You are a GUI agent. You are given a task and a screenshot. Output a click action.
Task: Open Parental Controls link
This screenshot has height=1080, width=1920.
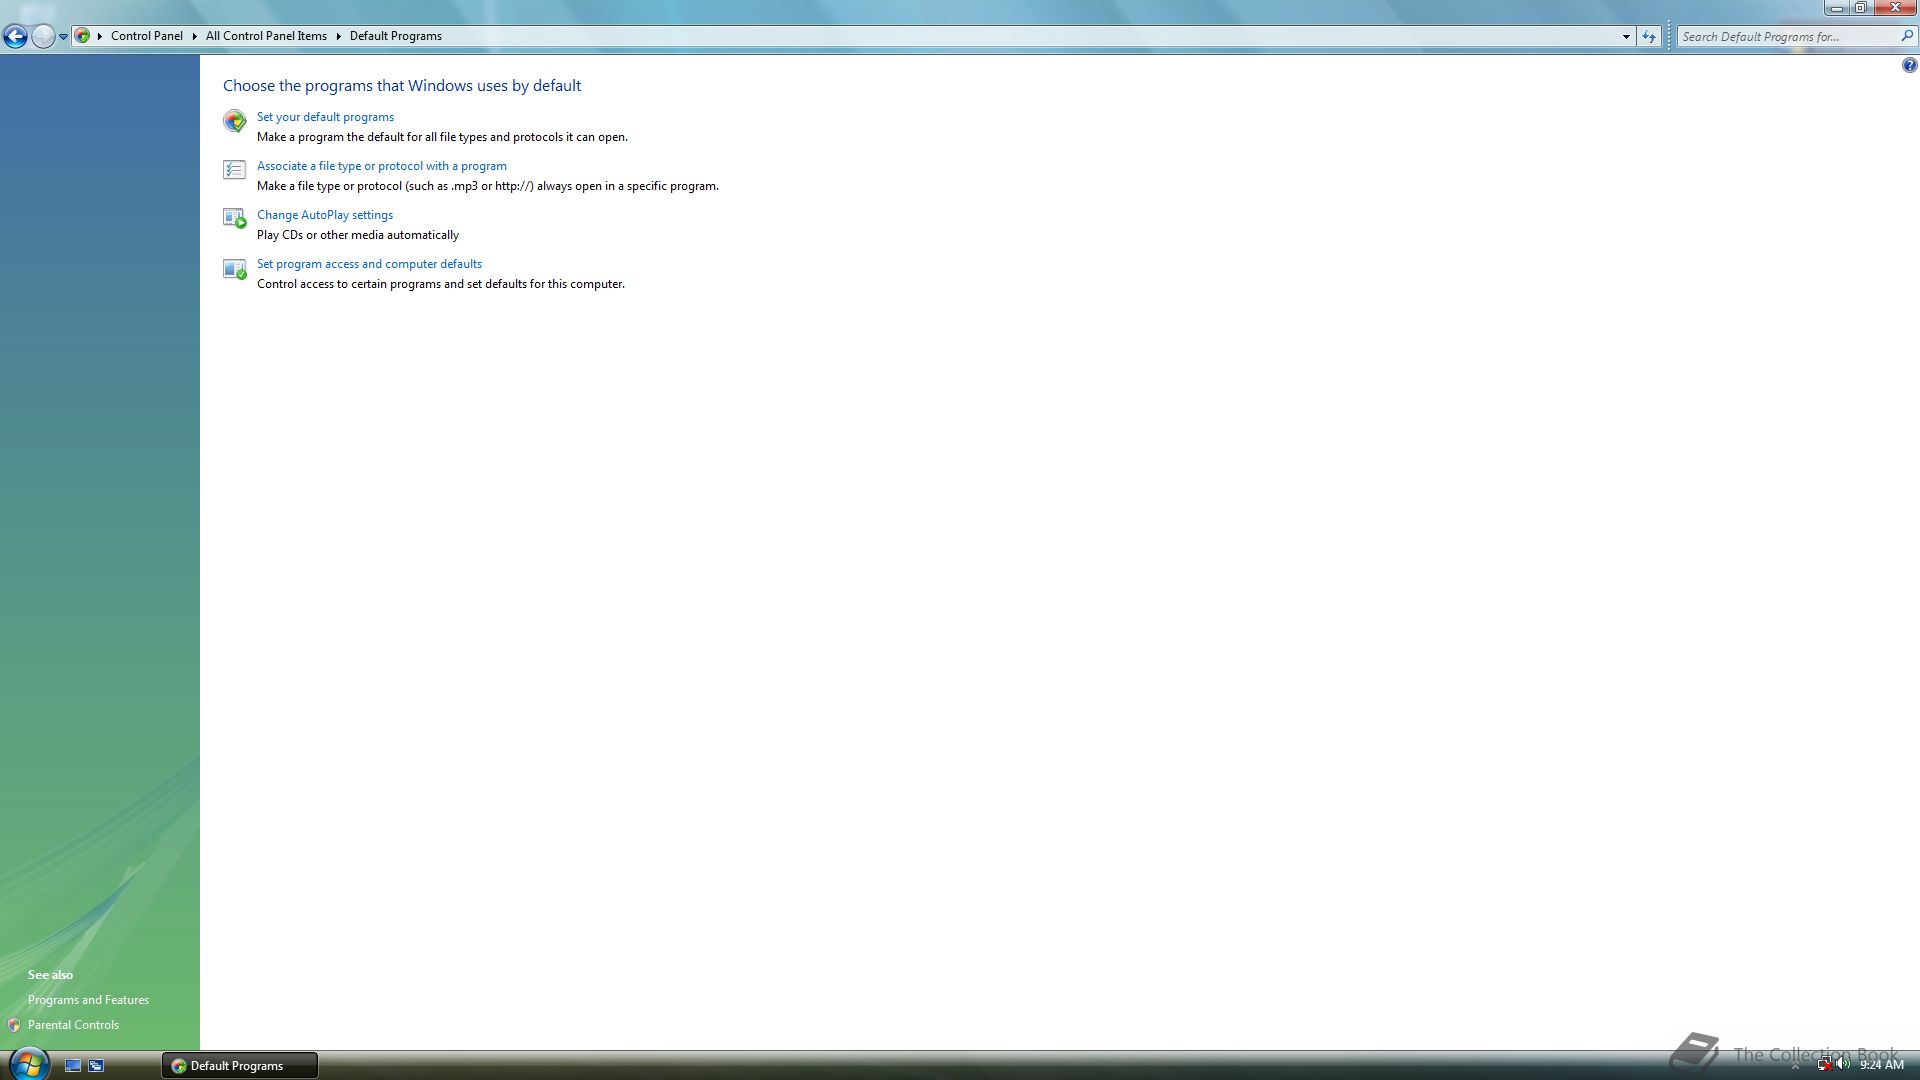(x=73, y=1025)
